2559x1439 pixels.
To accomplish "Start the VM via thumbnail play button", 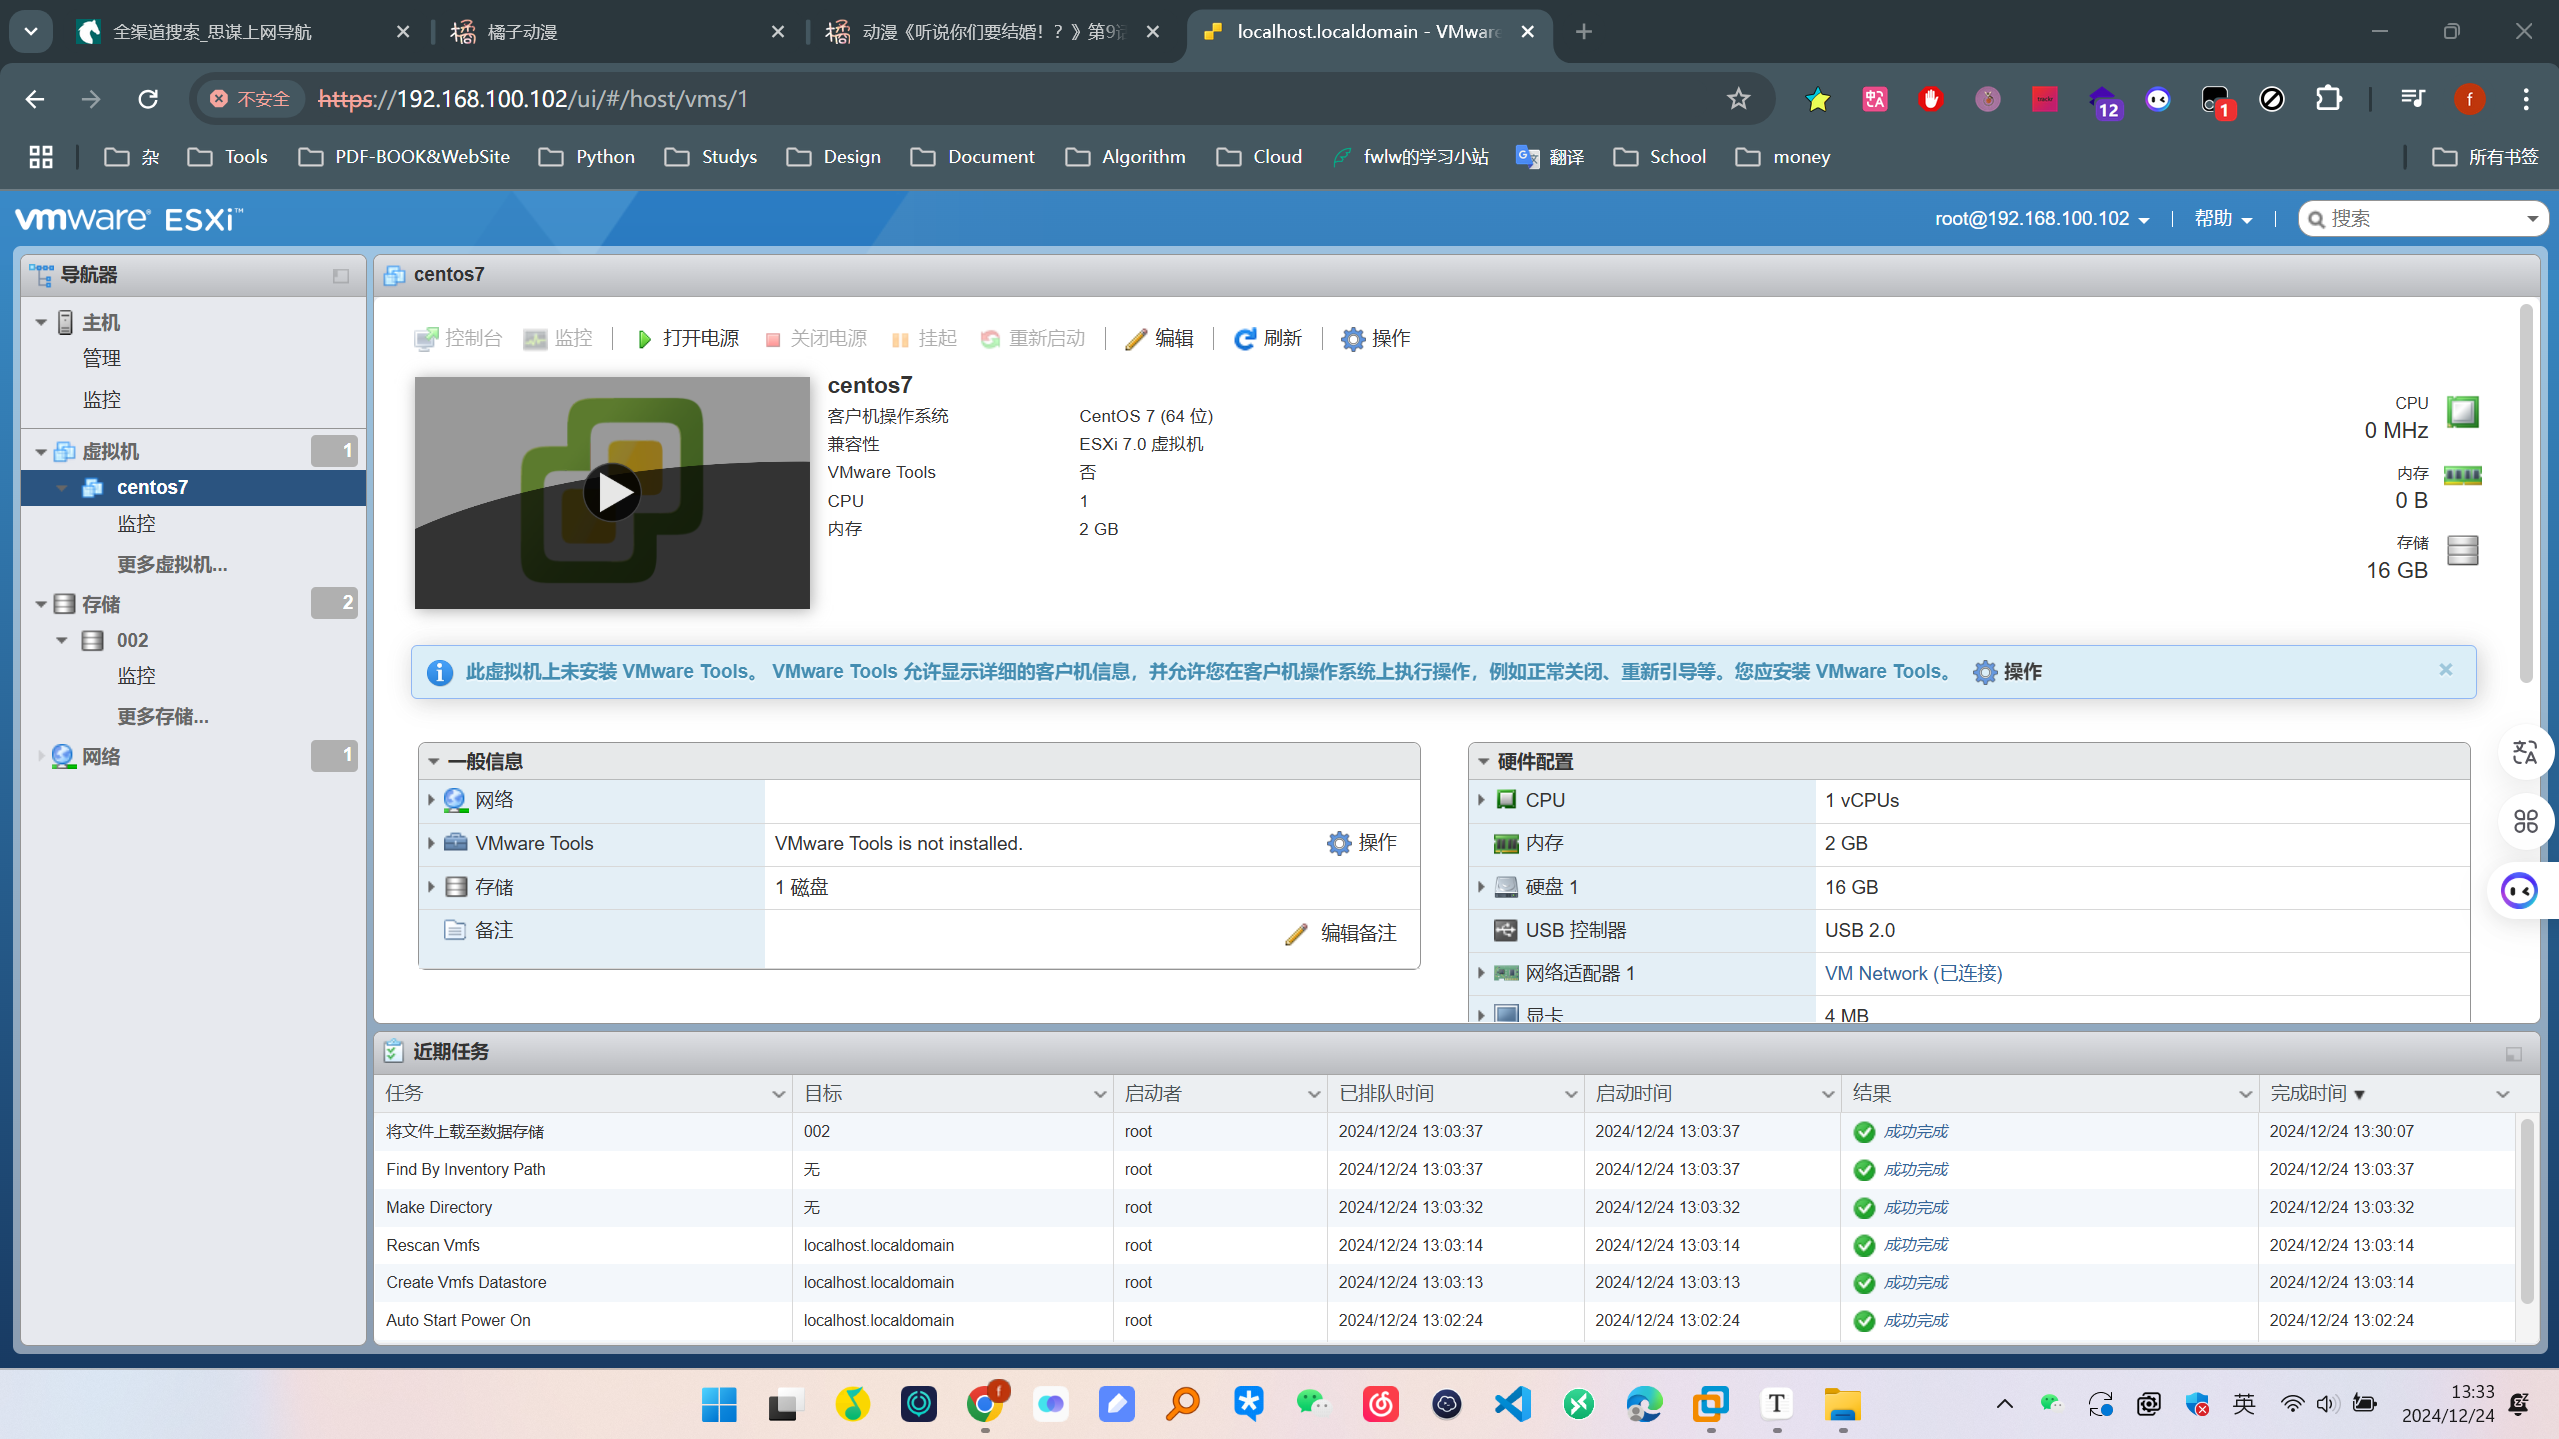I will tap(612, 492).
